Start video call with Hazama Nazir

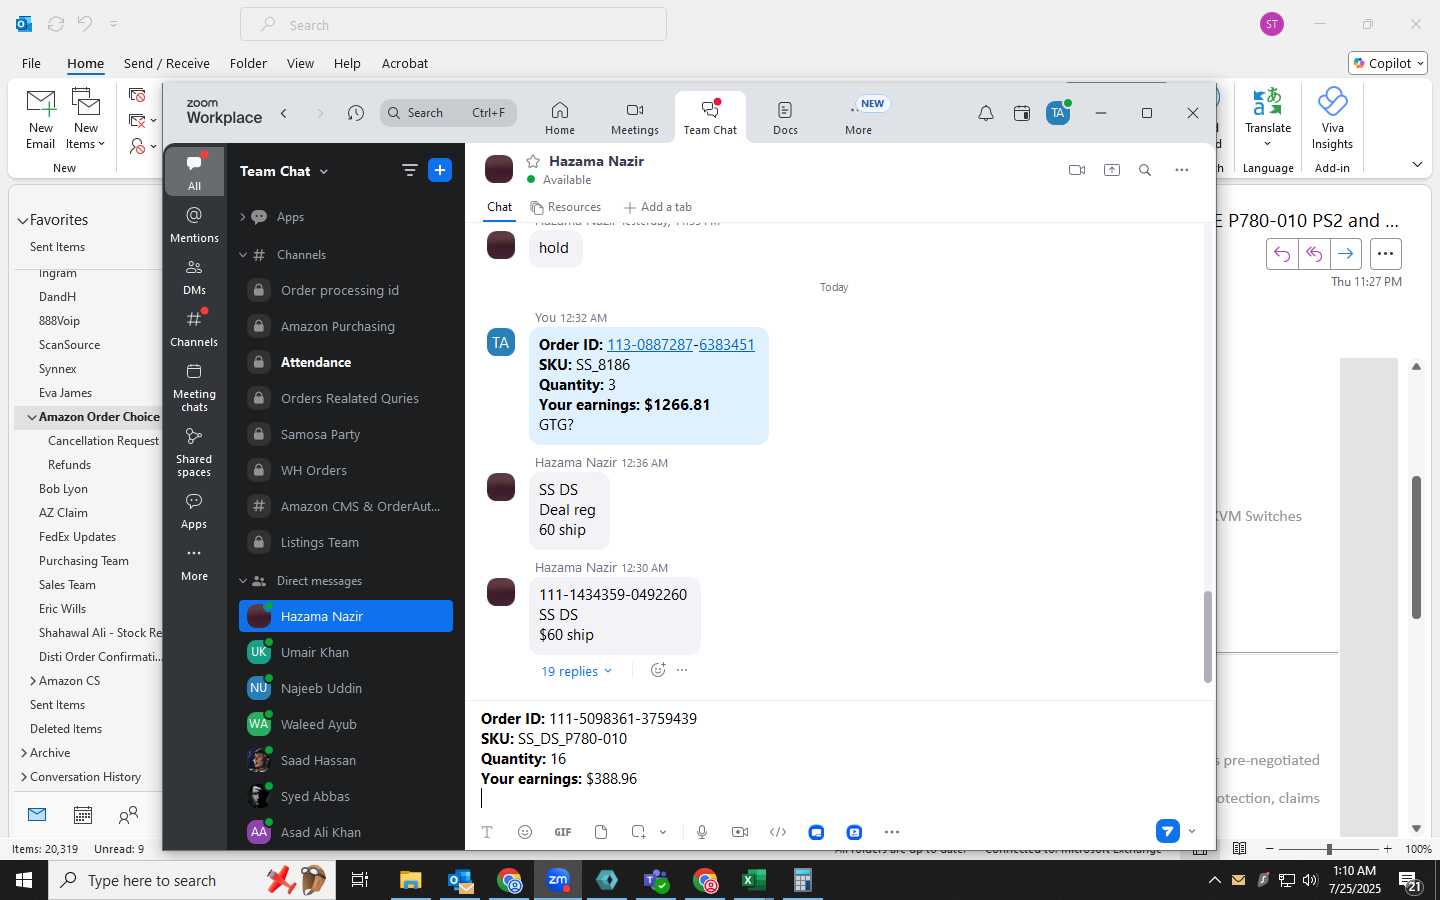[x=1077, y=170]
